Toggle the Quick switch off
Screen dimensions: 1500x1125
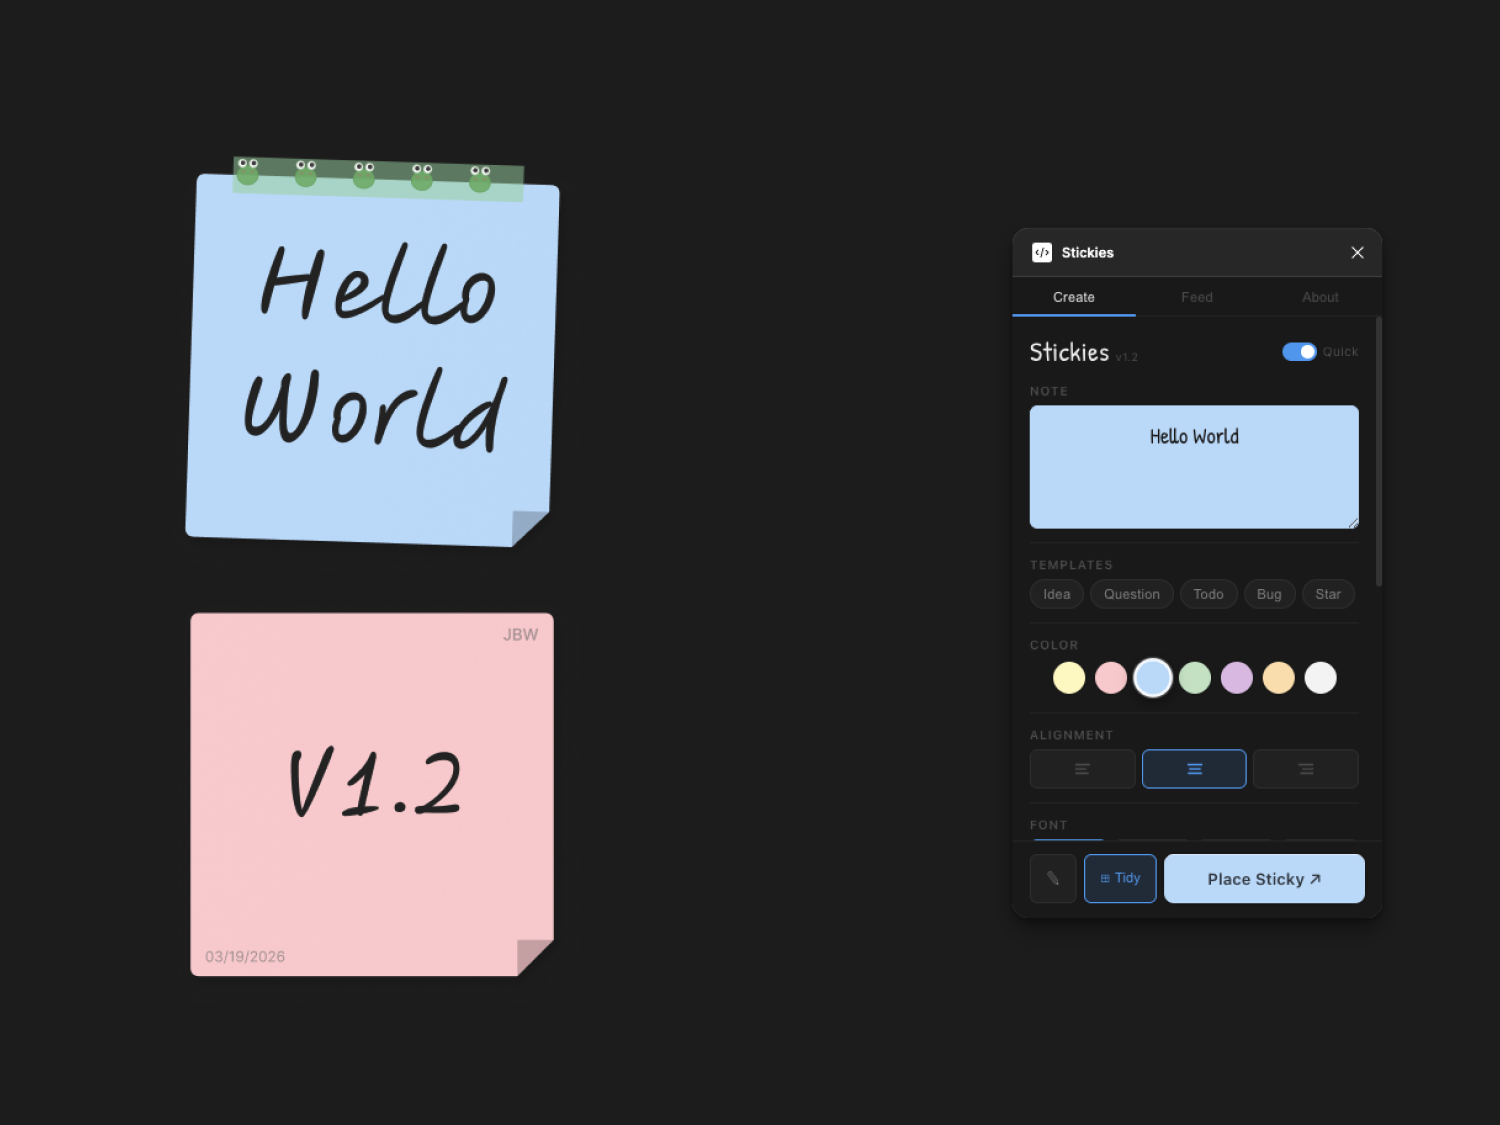[1299, 352]
